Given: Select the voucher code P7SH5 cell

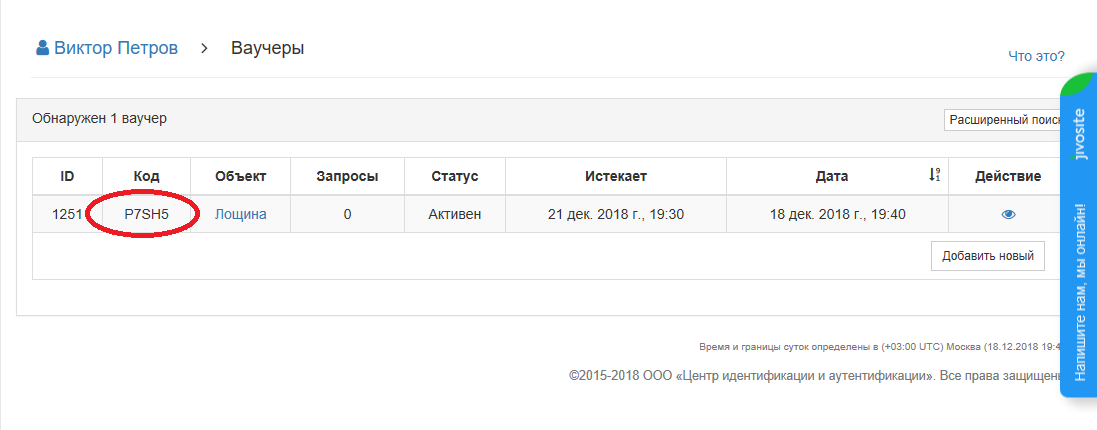Looking at the screenshot, I should [x=146, y=215].
